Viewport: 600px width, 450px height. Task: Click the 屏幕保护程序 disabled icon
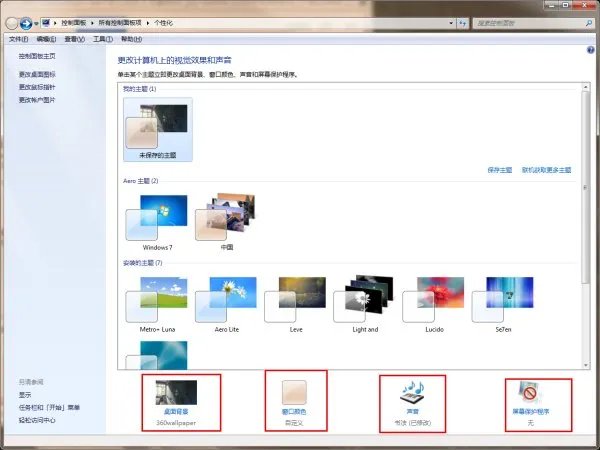[x=530, y=393]
